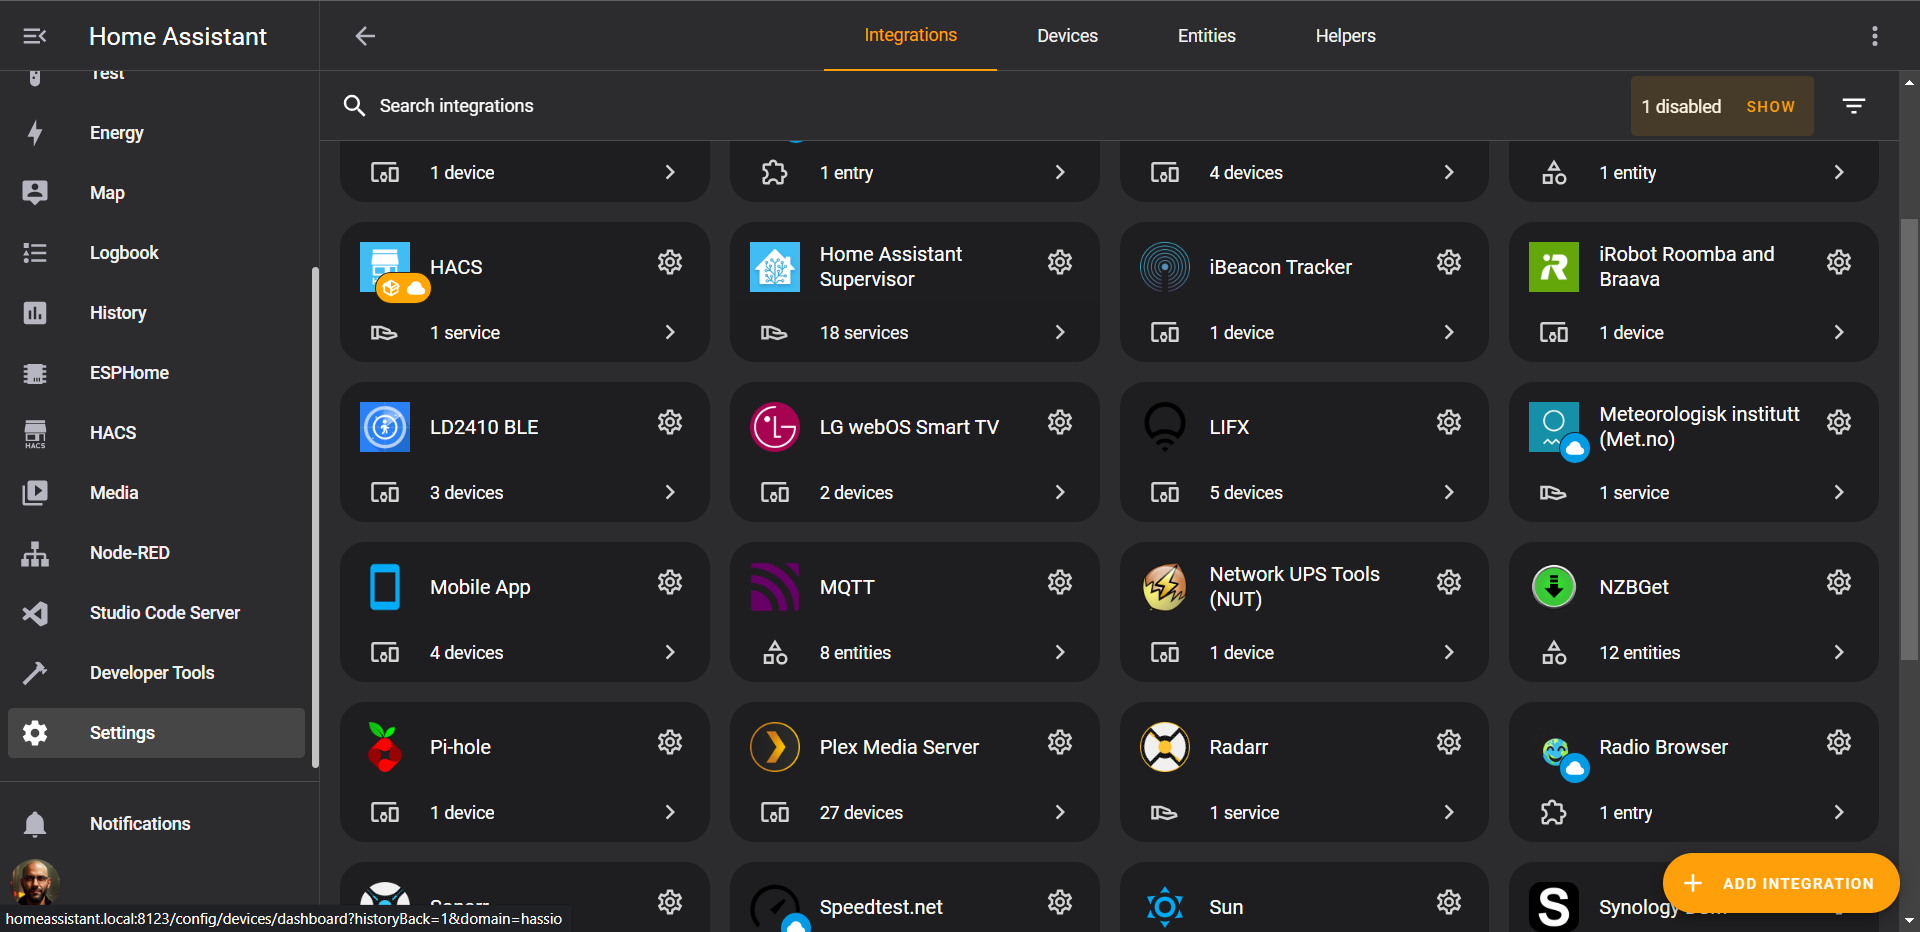
Task: Open settings gear on MQTT card
Action: [x=1059, y=582]
